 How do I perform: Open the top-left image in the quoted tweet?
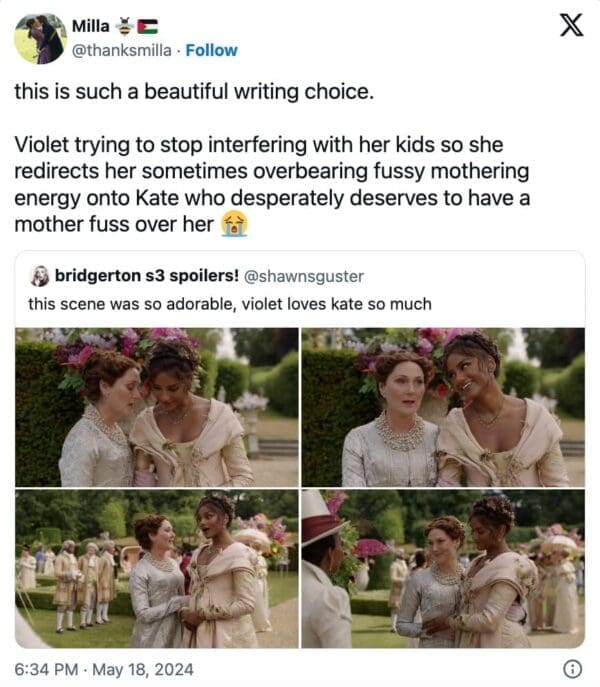coord(156,406)
